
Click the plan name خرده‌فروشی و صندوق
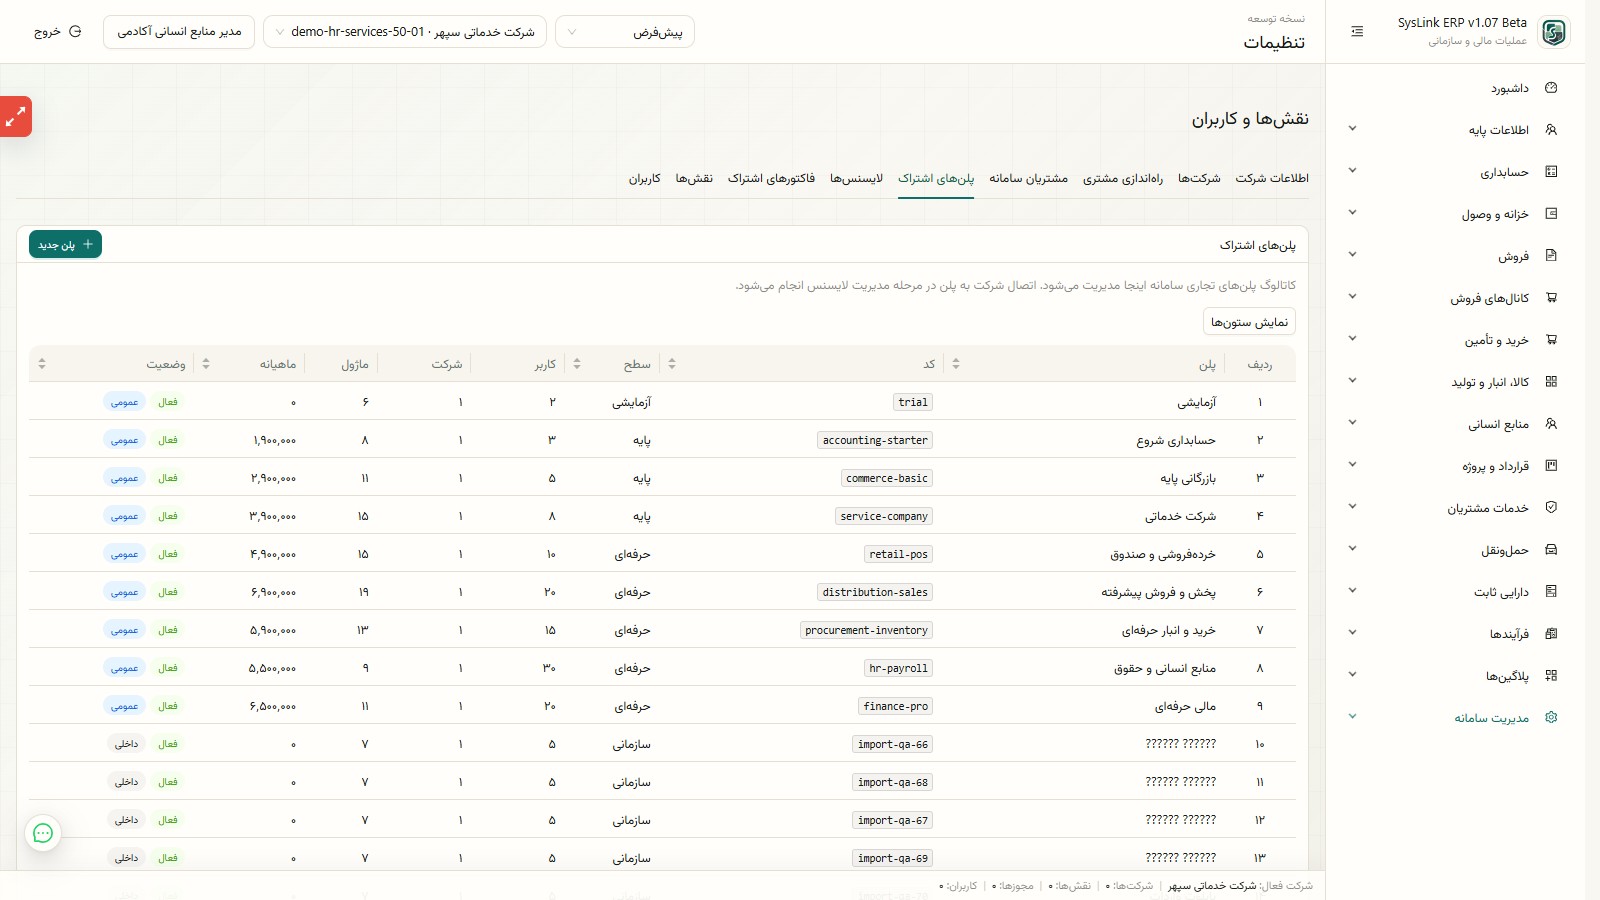point(1163,554)
